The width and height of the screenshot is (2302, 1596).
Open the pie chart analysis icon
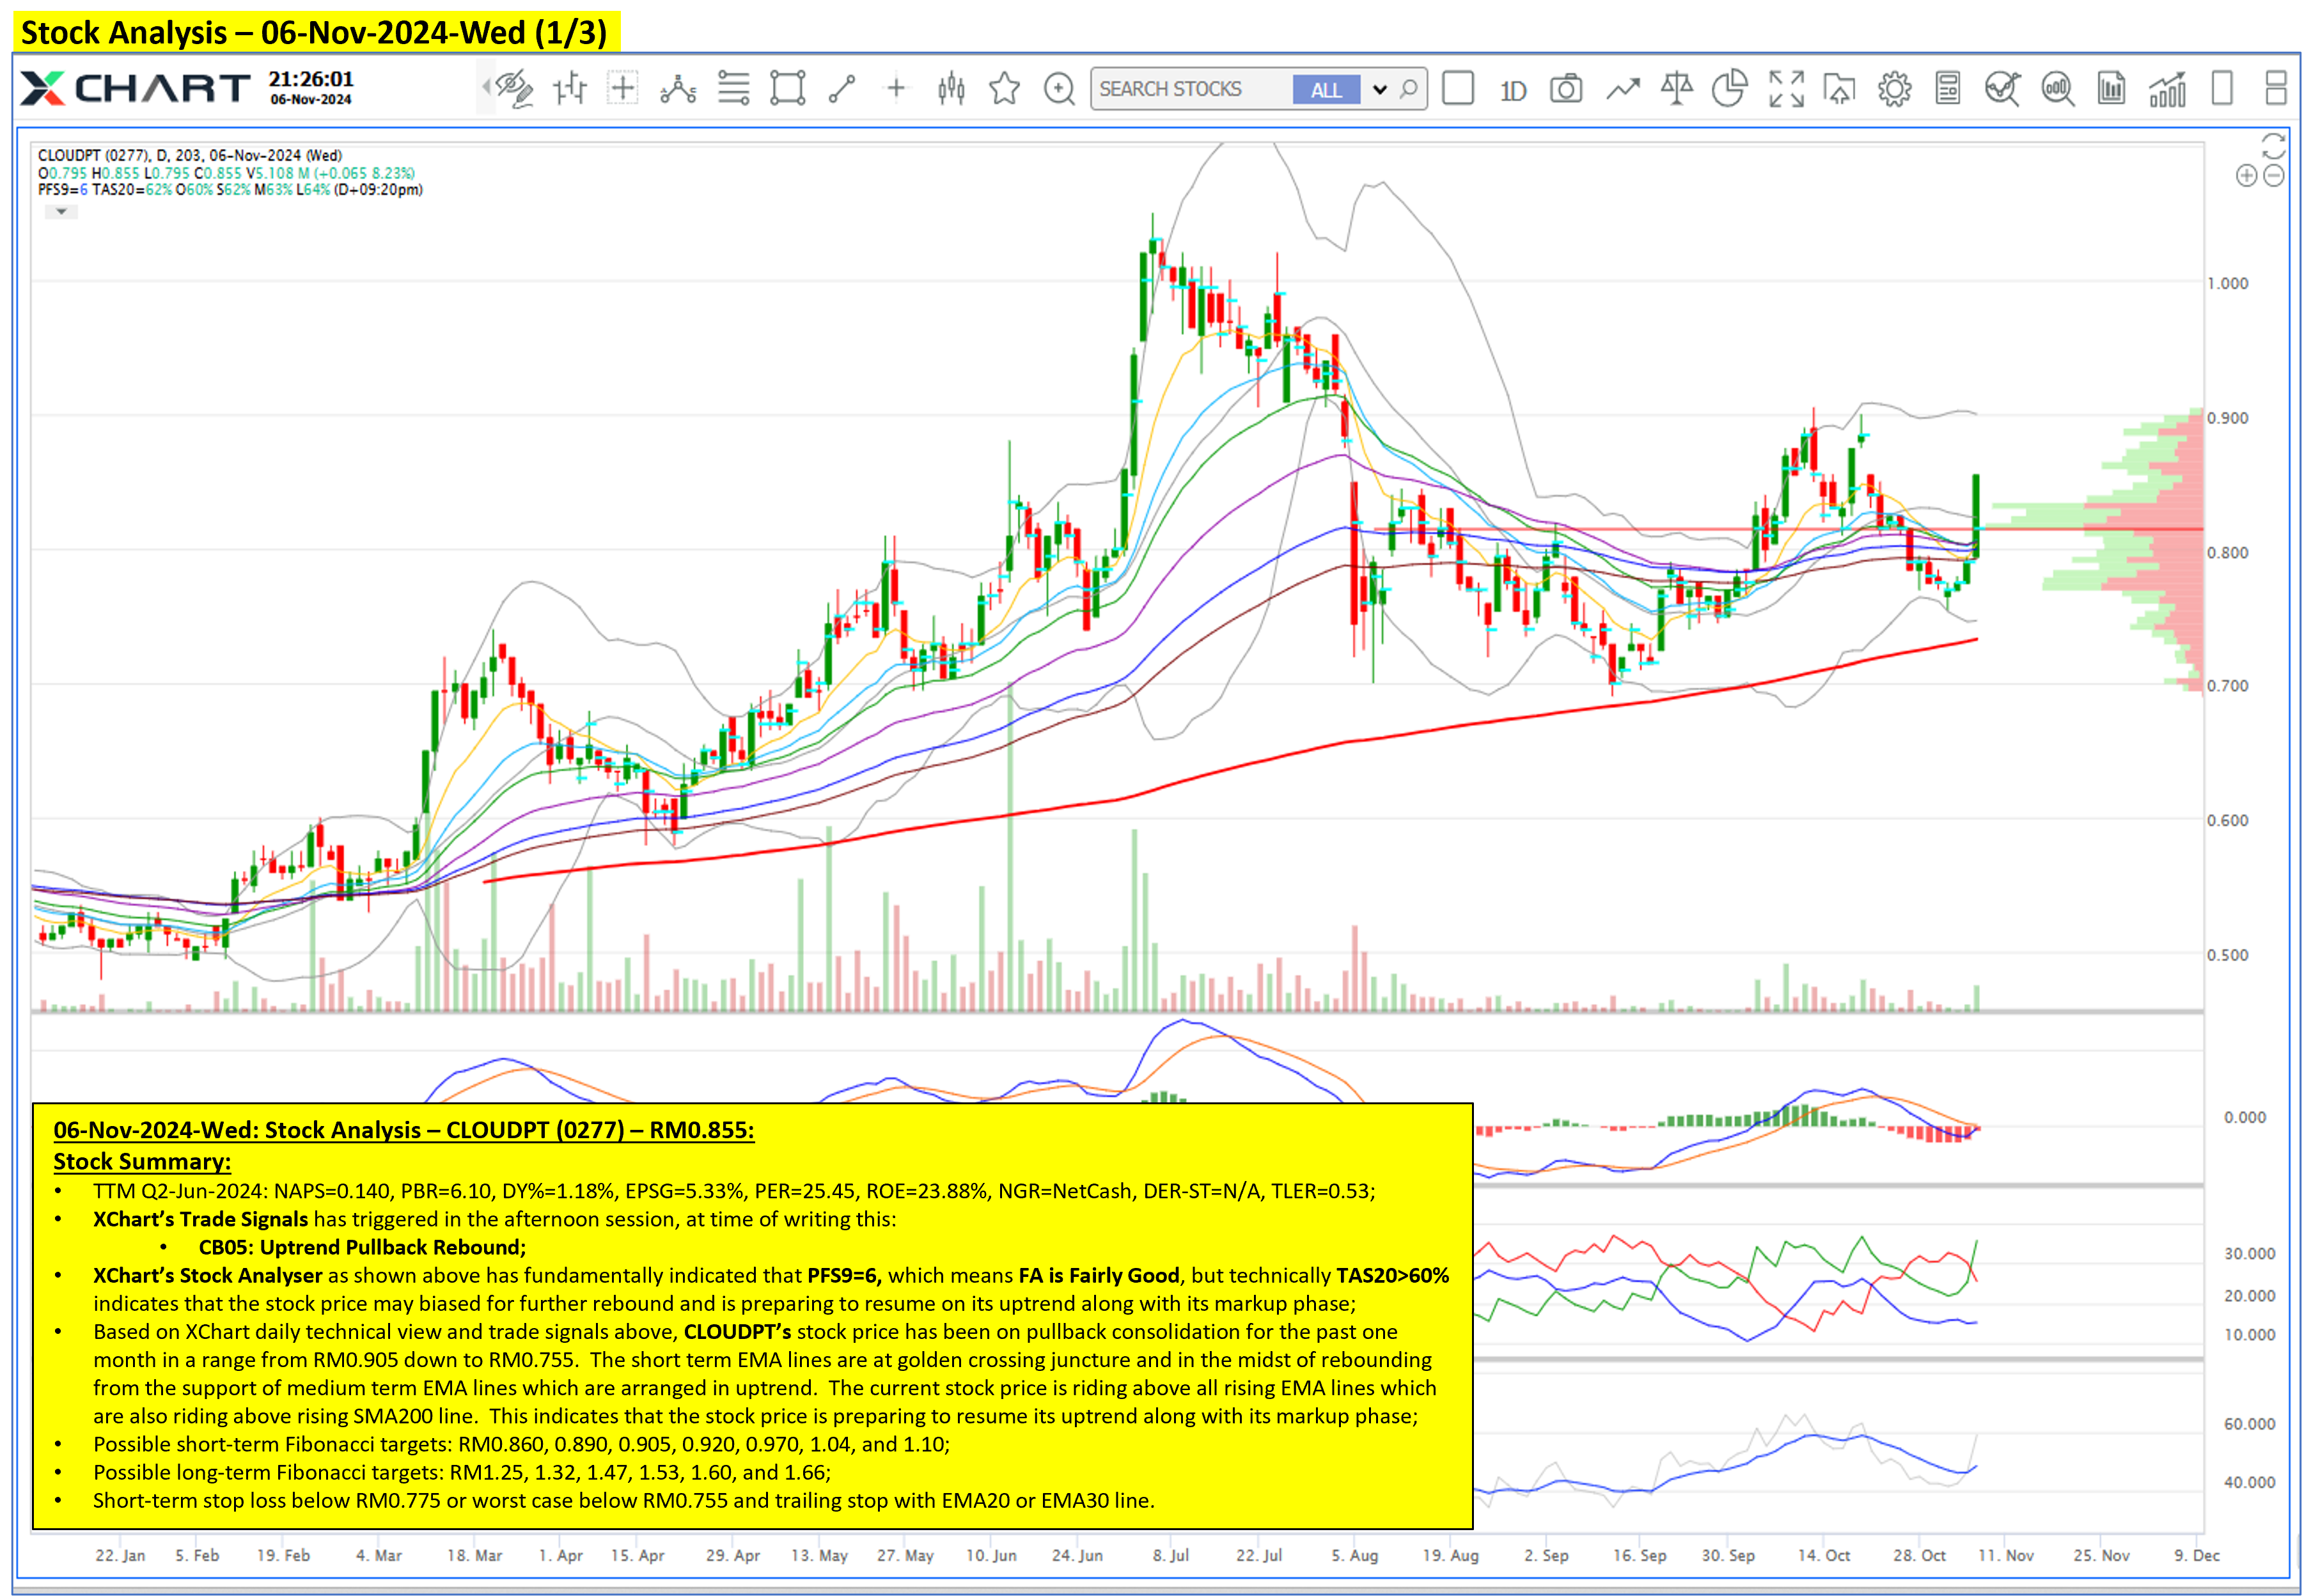coord(1729,88)
